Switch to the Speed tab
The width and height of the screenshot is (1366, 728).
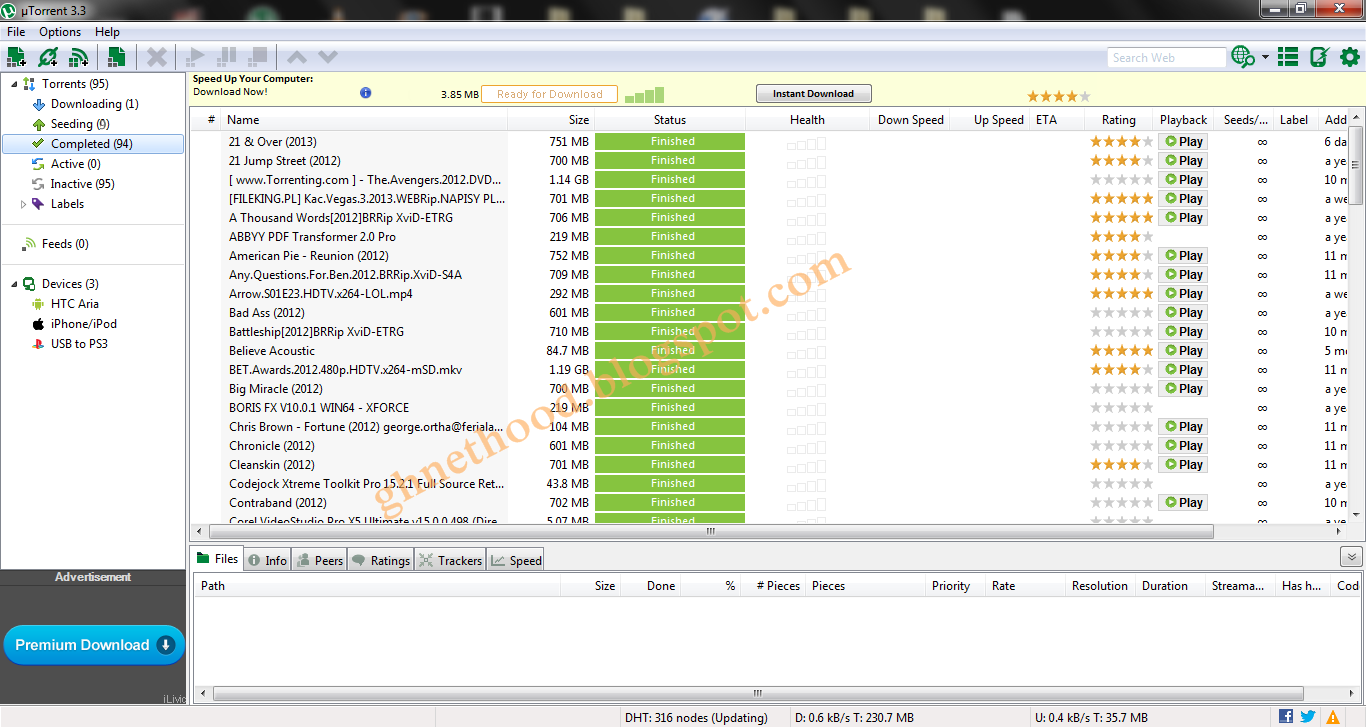(x=516, y=560)
